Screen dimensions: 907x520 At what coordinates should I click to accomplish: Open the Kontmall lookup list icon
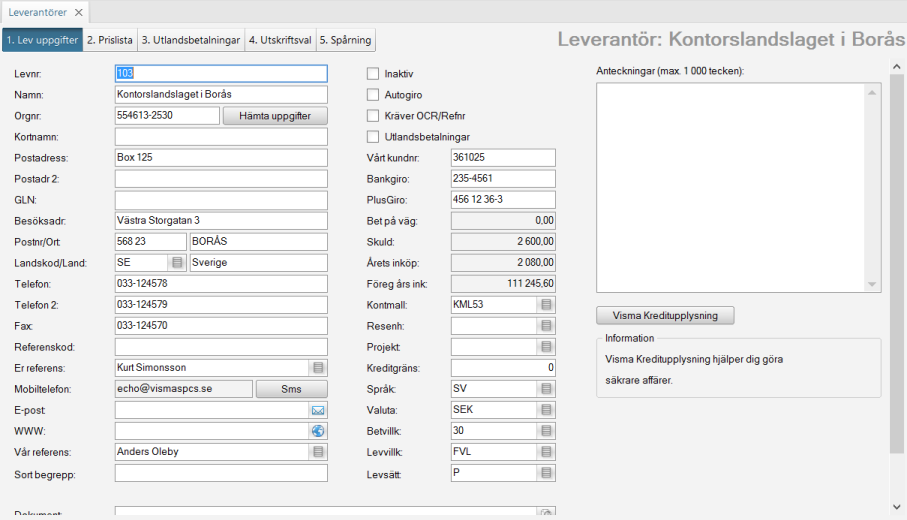point(546,305)
